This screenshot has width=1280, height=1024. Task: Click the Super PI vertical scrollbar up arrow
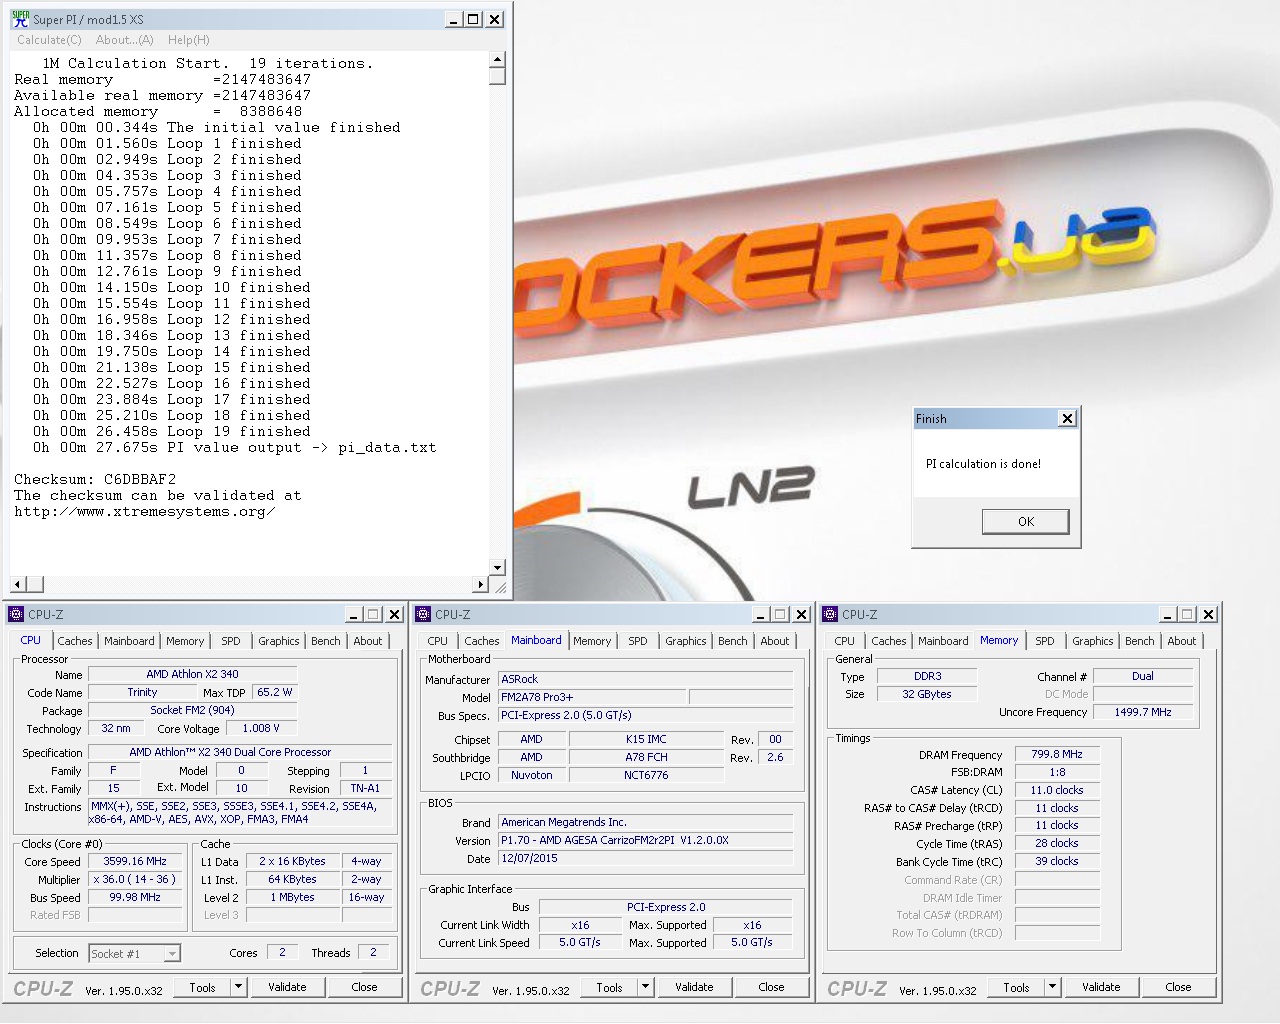[x=497, y=60]
